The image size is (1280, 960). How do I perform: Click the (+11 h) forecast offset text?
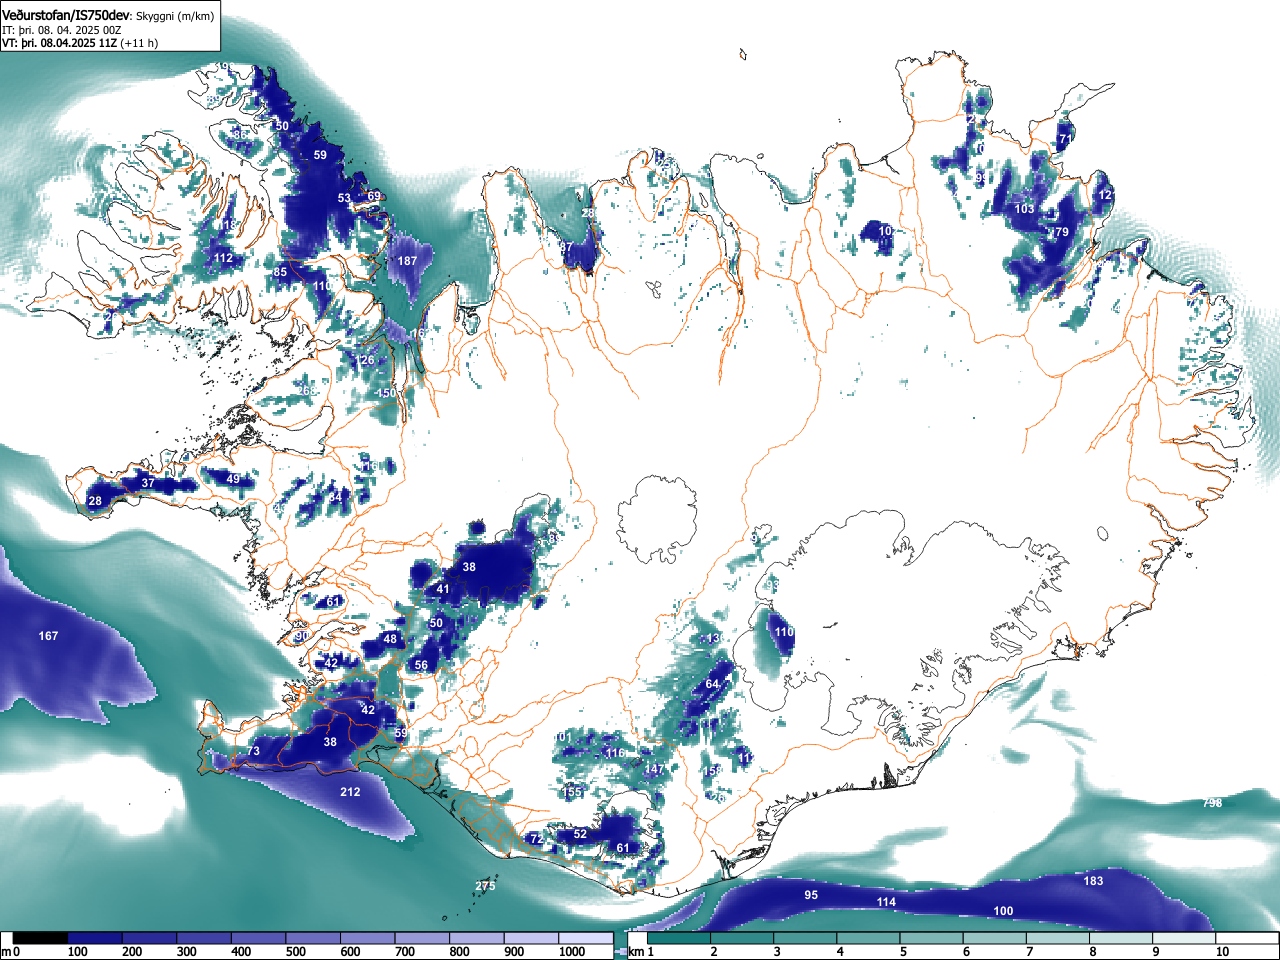pyautogui.click(x=139, y=43)
